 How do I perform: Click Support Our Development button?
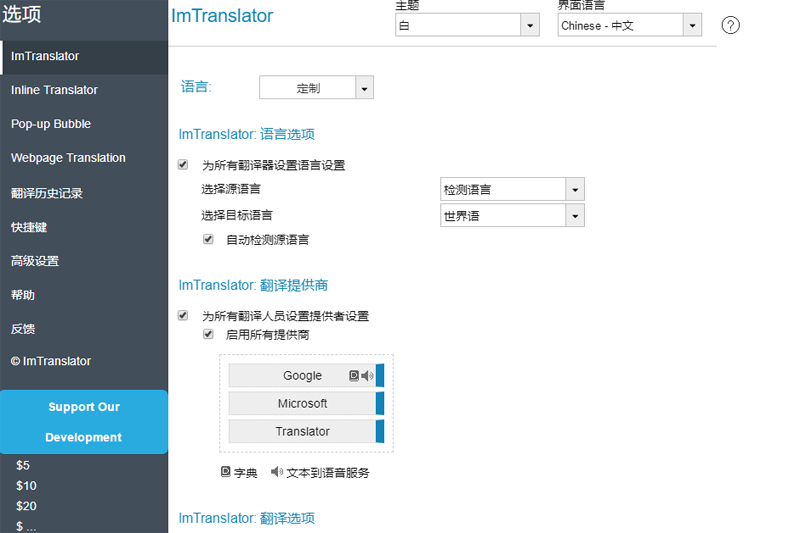[x=84, y=422]
